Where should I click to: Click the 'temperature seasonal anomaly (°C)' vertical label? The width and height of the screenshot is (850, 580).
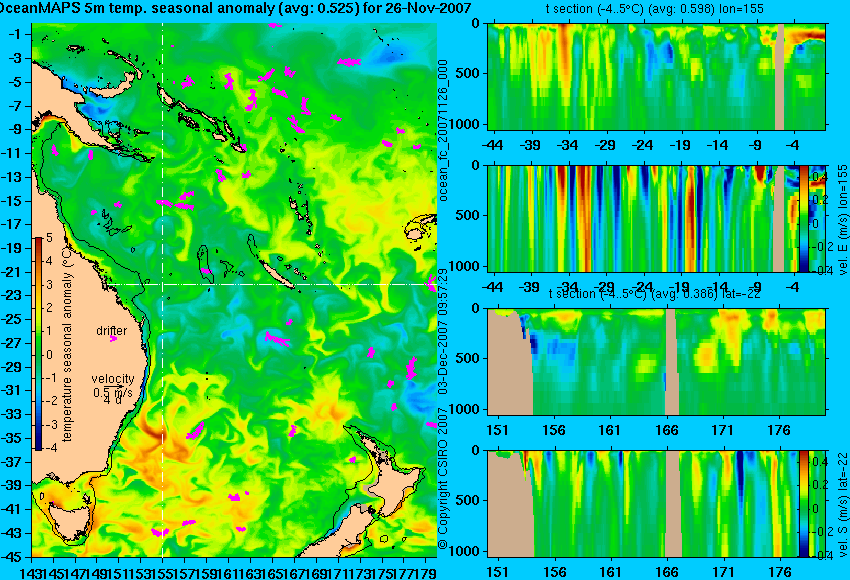pos(67,344)
